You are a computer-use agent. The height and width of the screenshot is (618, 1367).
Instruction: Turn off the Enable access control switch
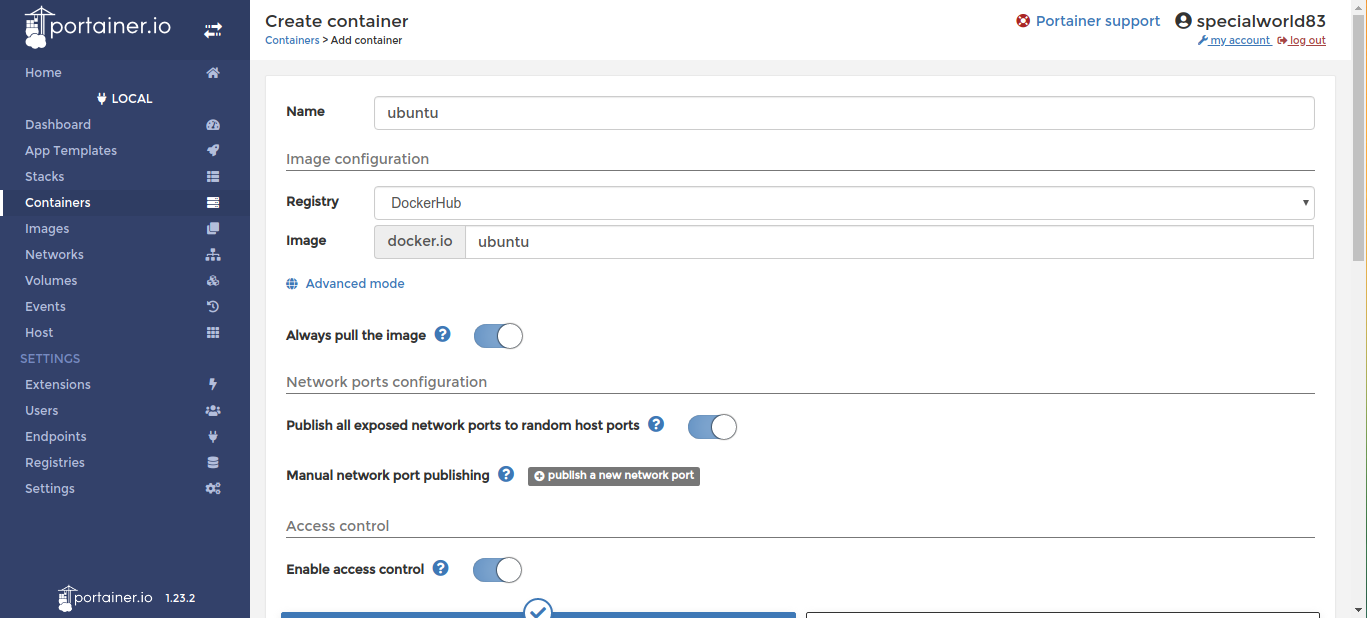(x=497, y=570)
